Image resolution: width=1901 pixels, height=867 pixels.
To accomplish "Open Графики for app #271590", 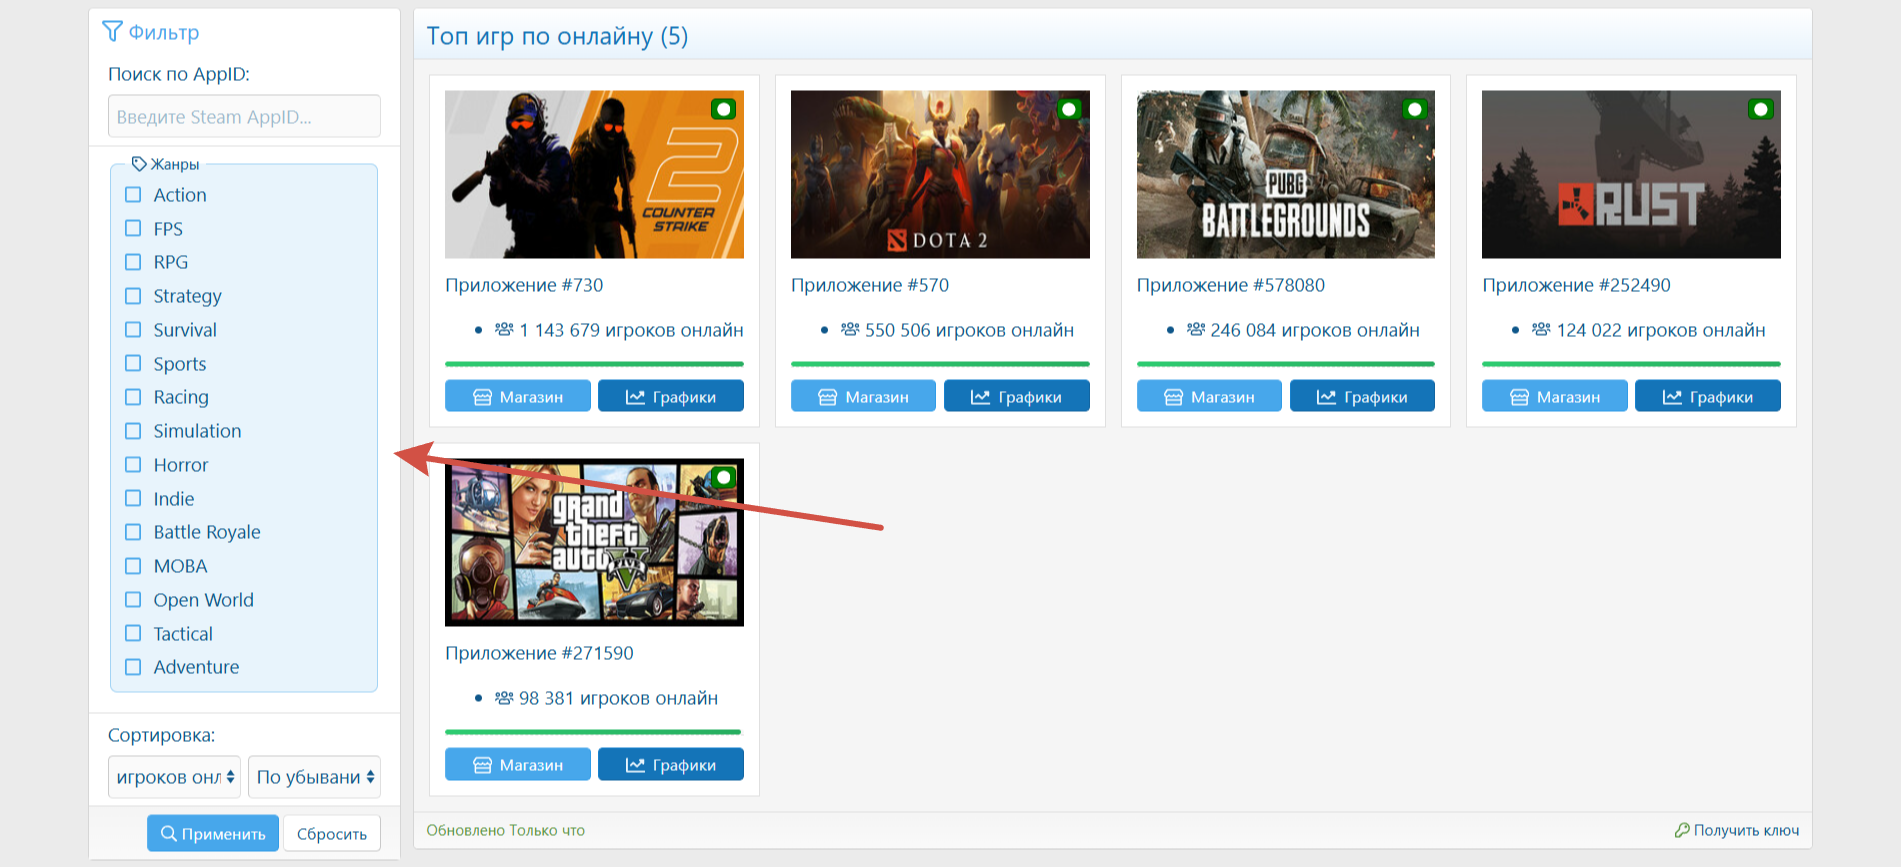I will coord(671,765).
